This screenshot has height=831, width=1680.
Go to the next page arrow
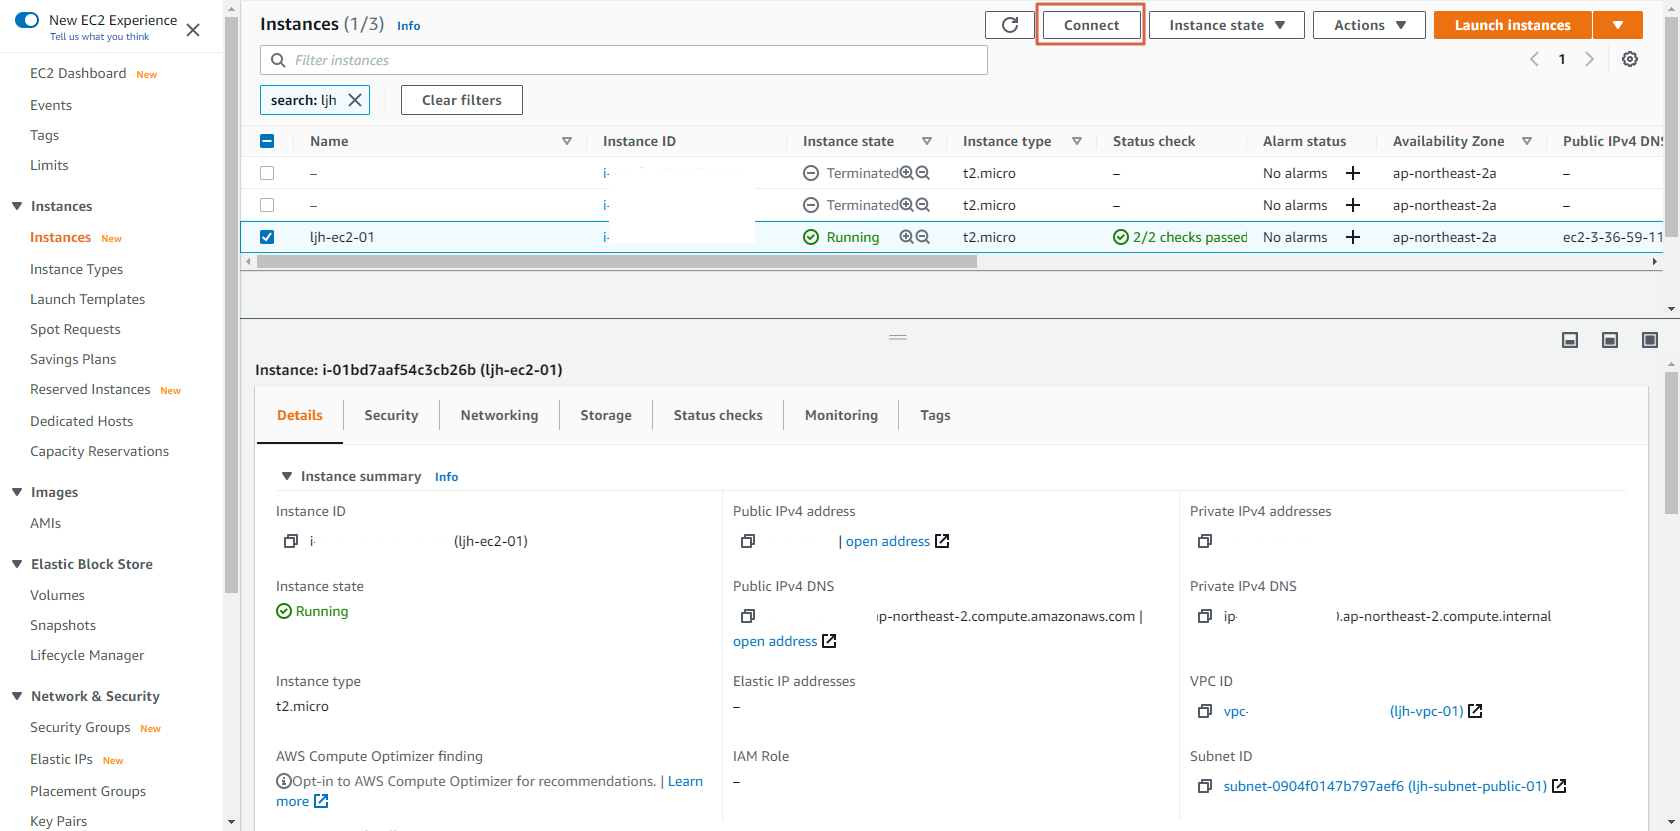(1590, 59)
